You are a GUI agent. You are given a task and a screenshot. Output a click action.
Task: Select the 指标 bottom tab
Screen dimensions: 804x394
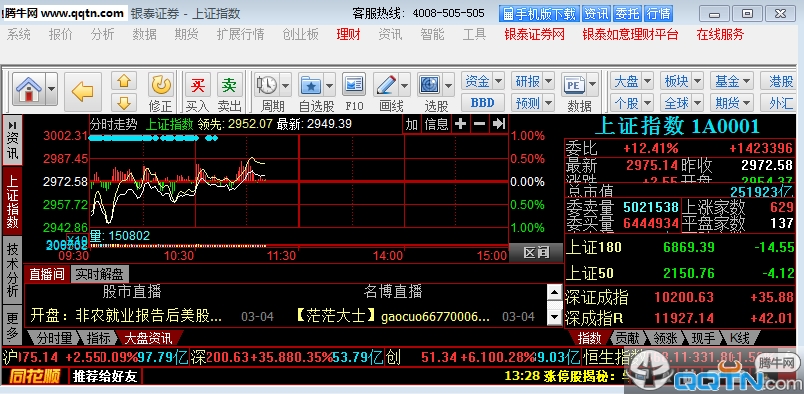click(98, 338)
